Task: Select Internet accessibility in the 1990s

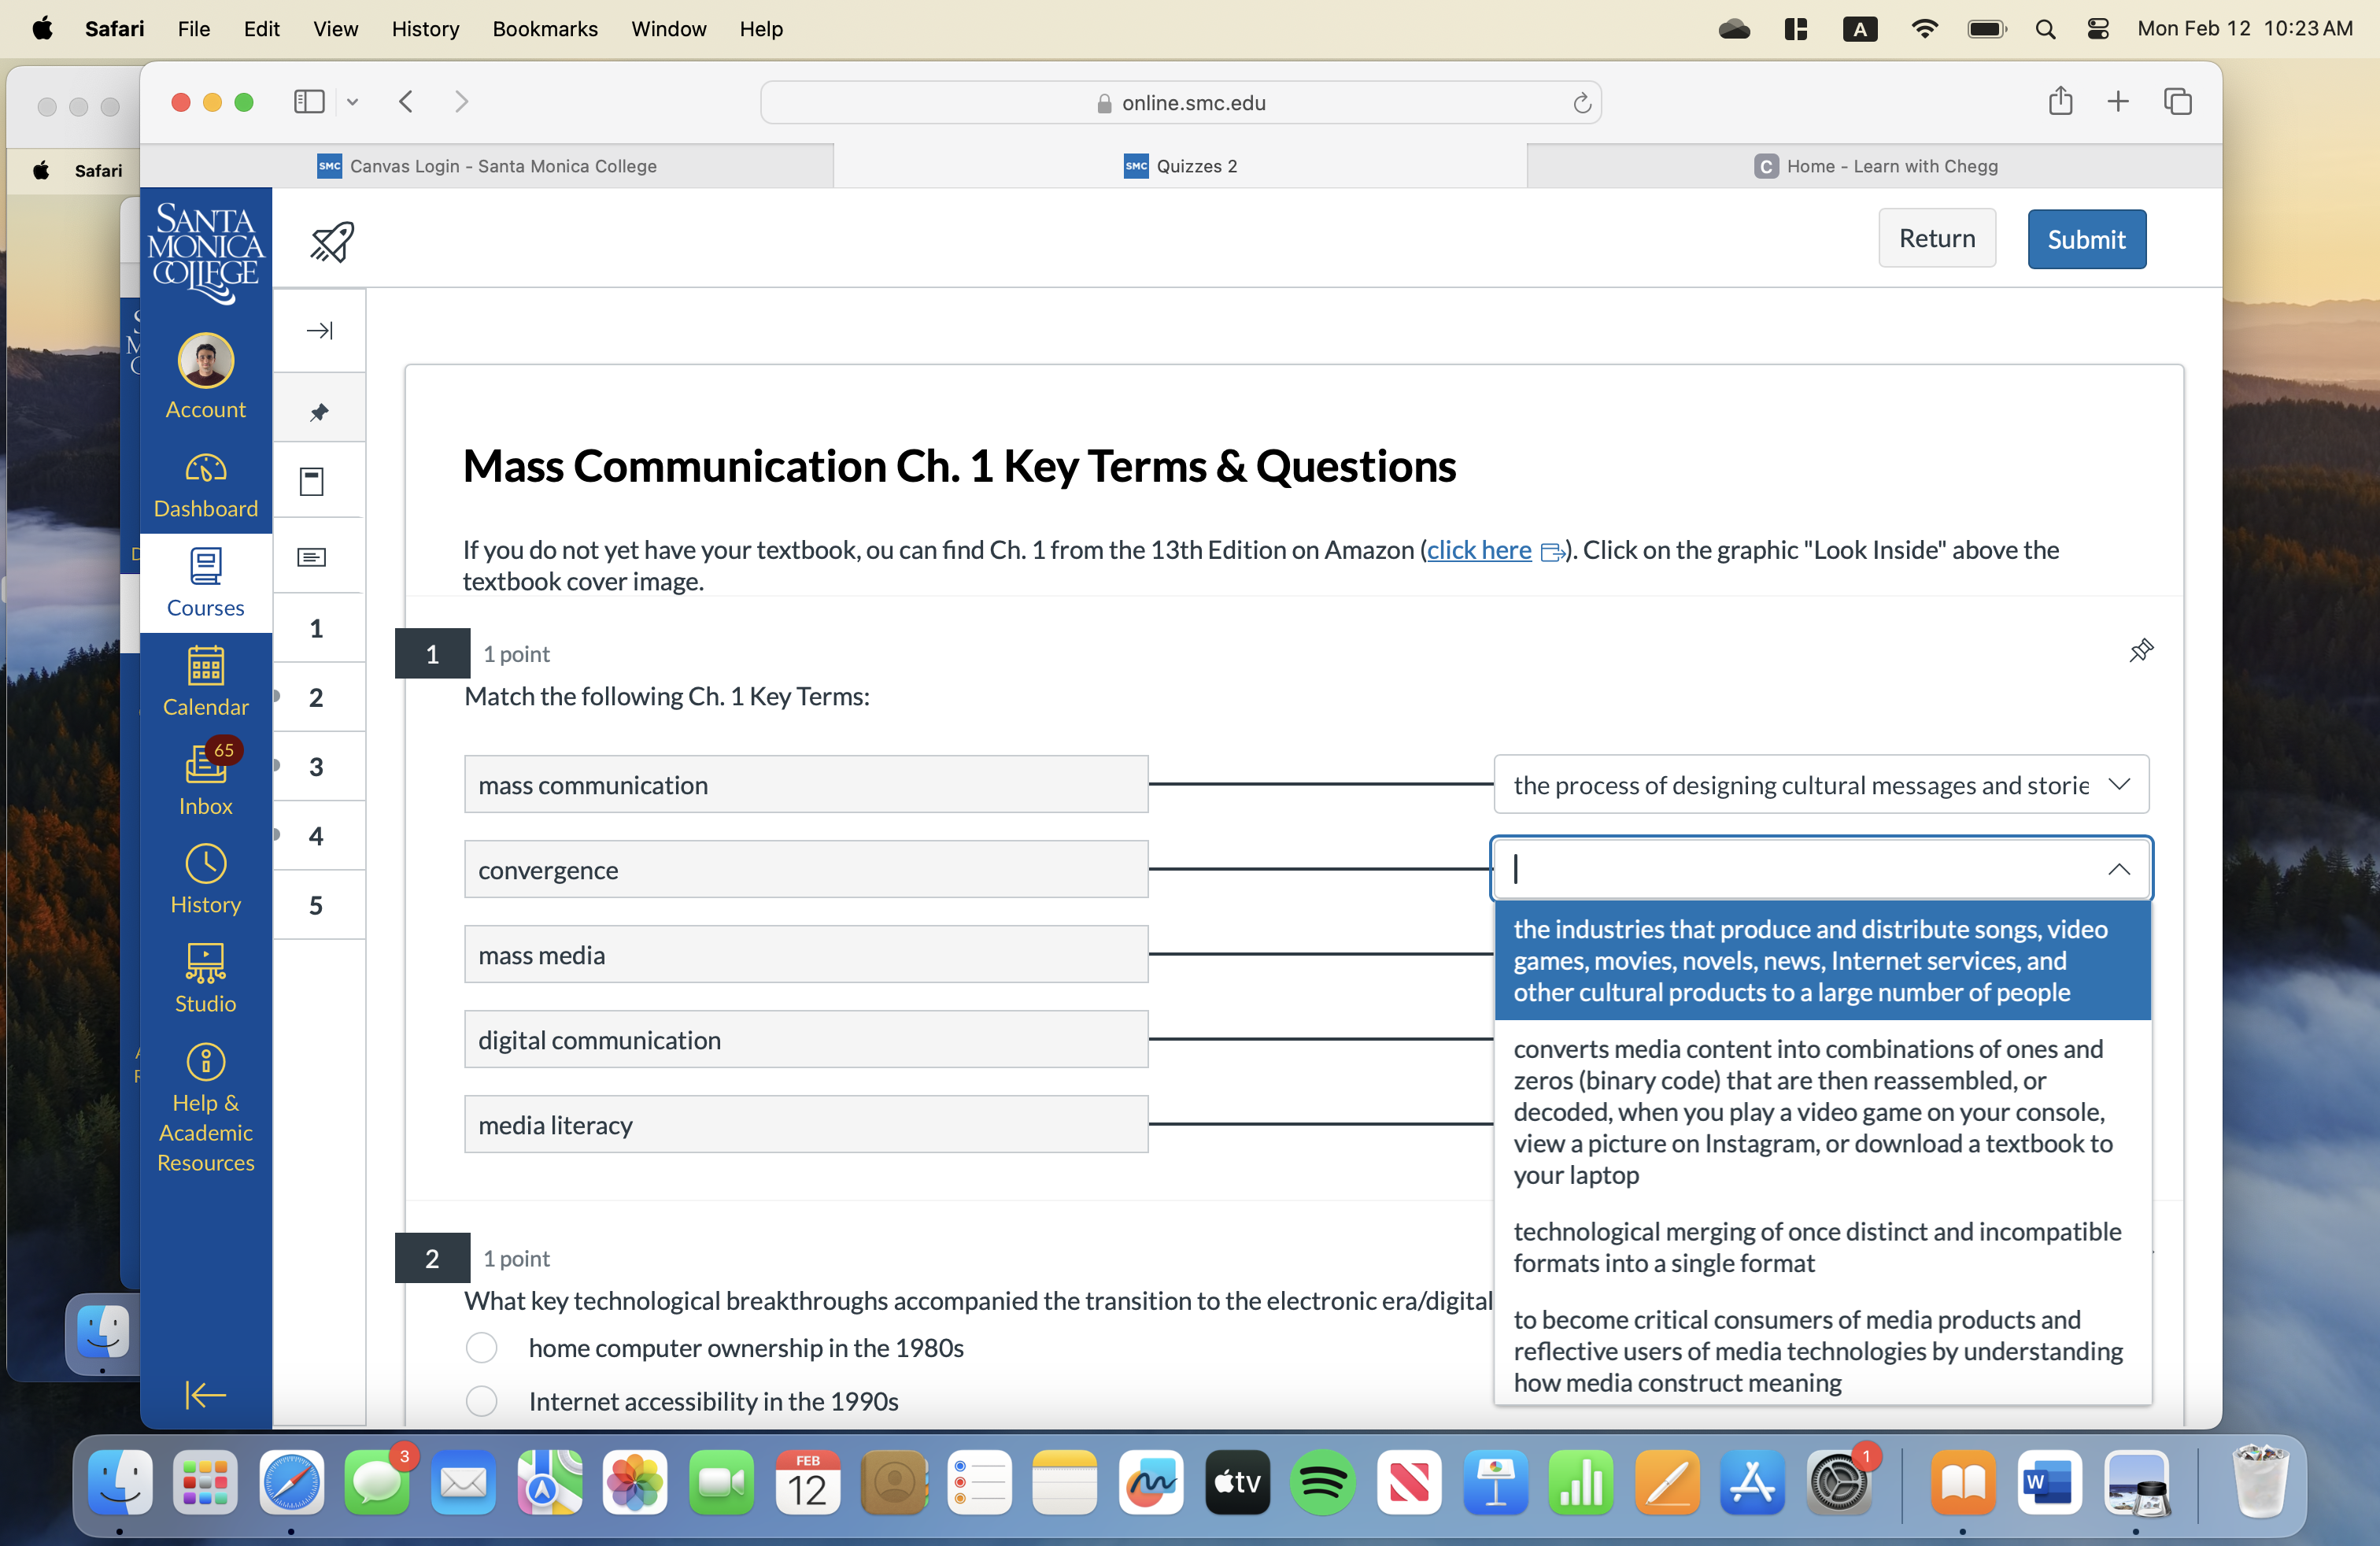Action: (481, 1401)
